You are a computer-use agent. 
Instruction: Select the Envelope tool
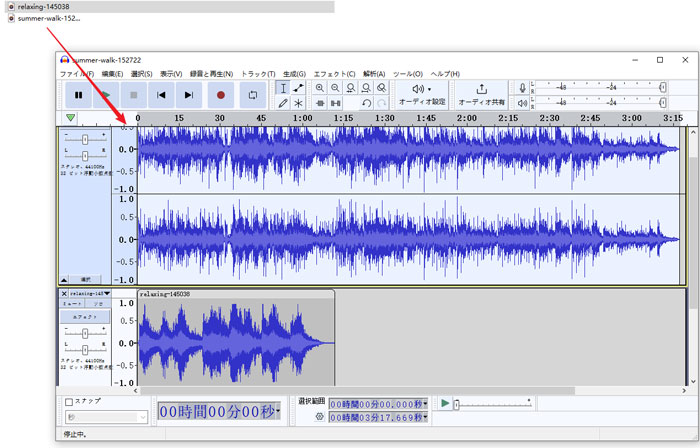coord(298,88)
